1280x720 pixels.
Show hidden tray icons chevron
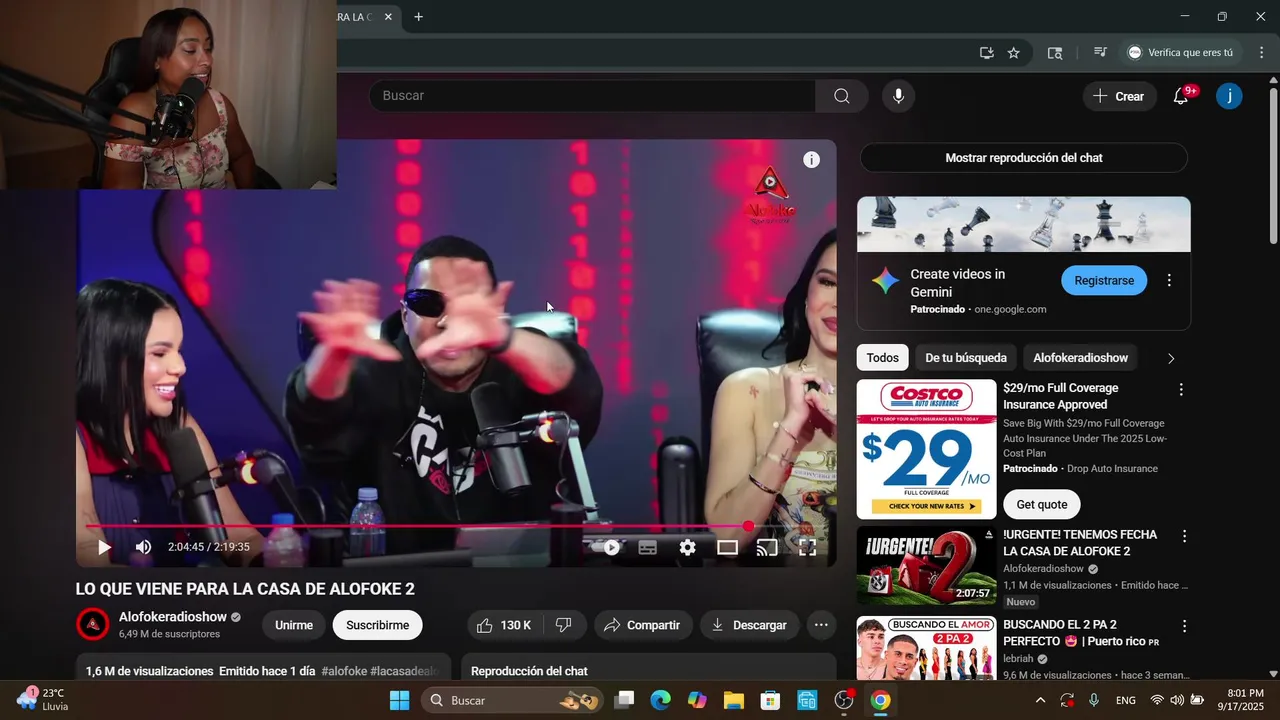pos(1040,700)
